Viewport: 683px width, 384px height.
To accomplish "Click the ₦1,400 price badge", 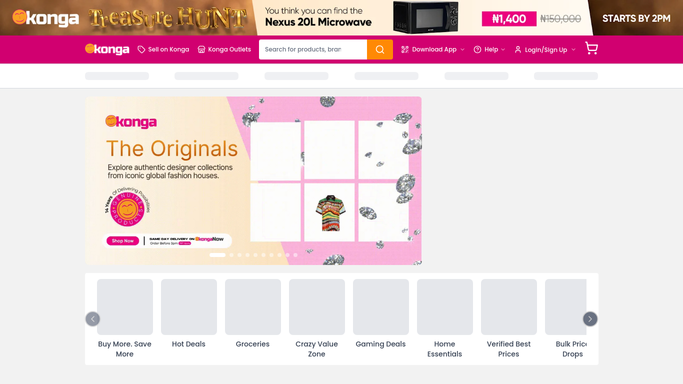I will coord(509,19).
